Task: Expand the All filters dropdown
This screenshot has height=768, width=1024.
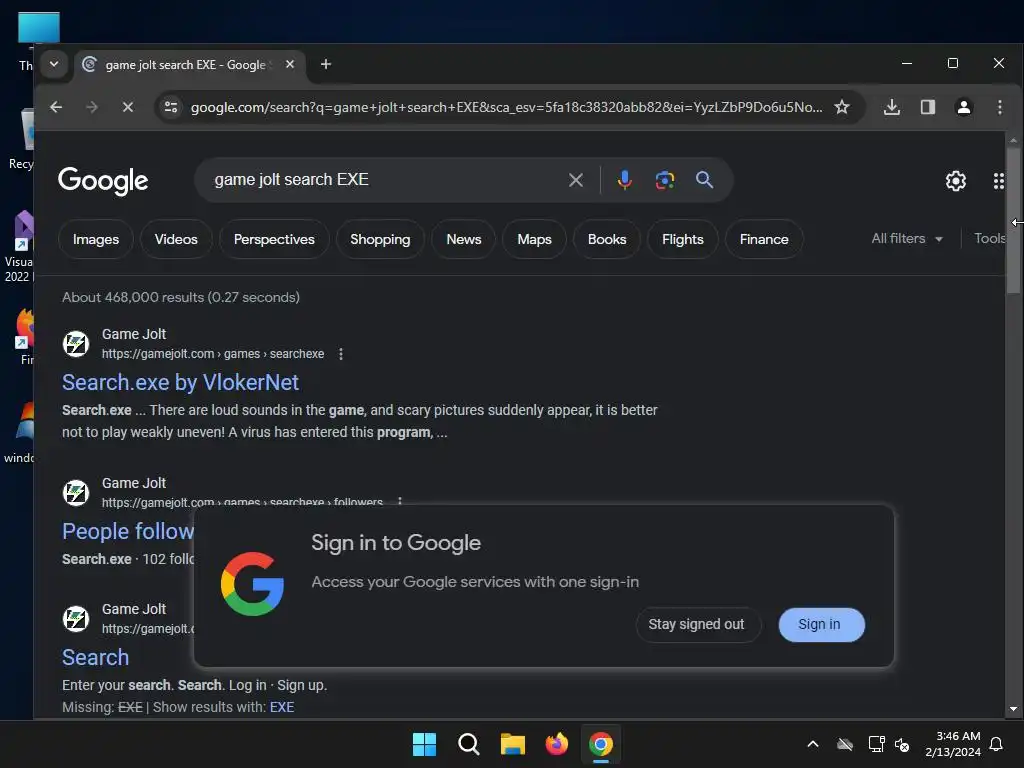Action: 906,238
